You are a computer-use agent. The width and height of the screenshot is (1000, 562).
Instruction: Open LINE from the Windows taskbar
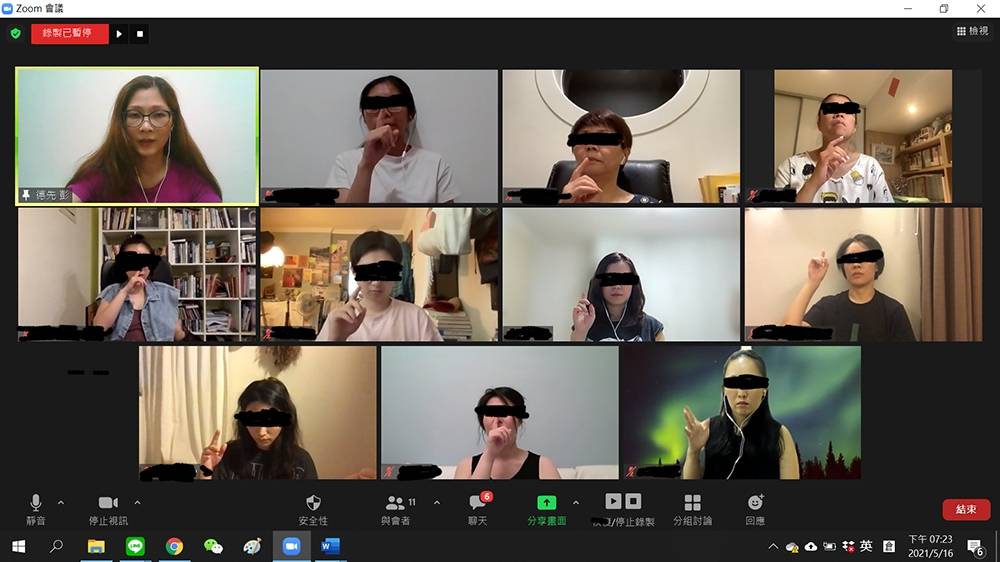pyautogui.click(x=135, y=546)
